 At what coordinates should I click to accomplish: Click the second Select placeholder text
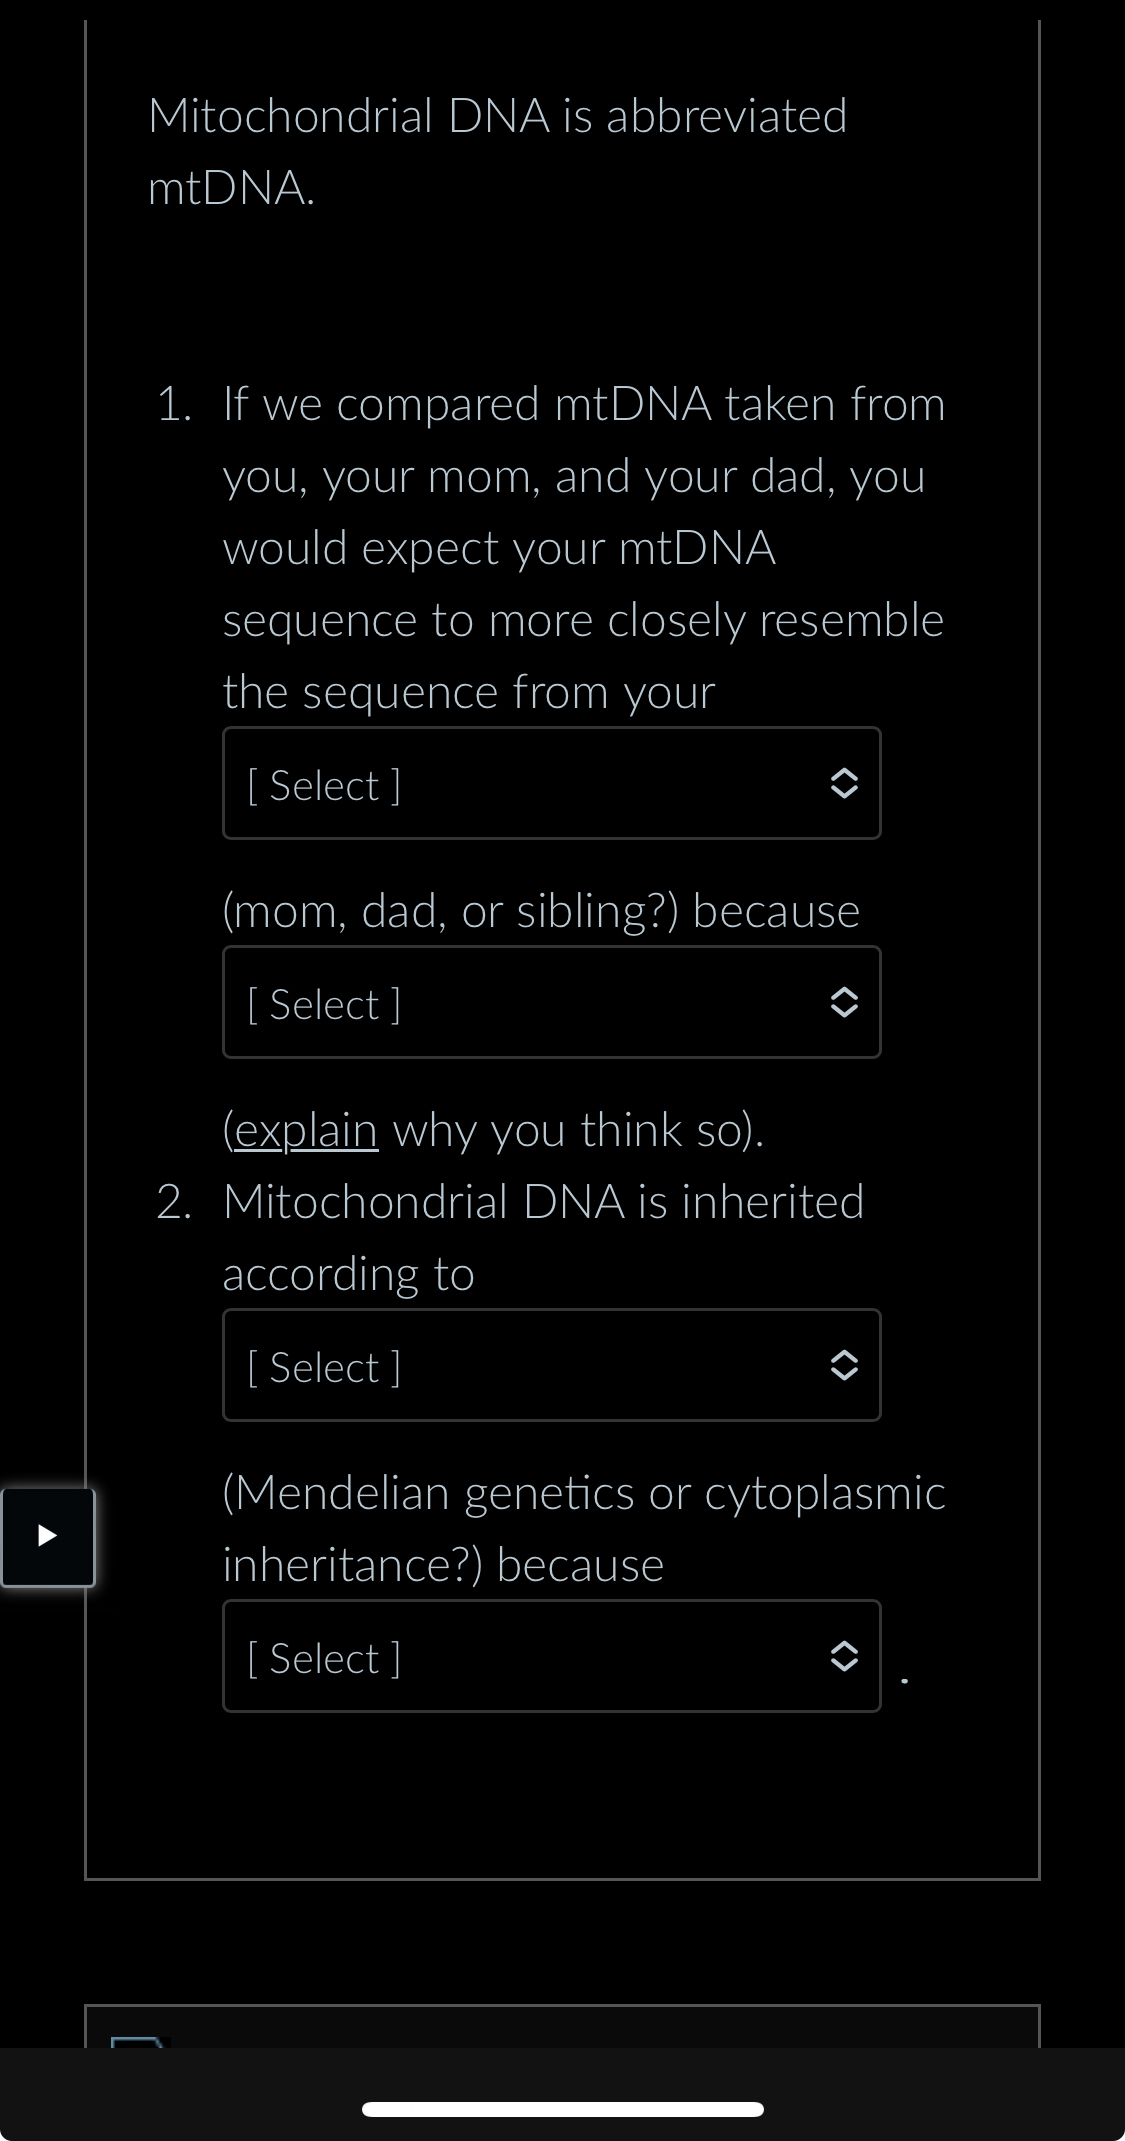click(x=323, y=1003)
